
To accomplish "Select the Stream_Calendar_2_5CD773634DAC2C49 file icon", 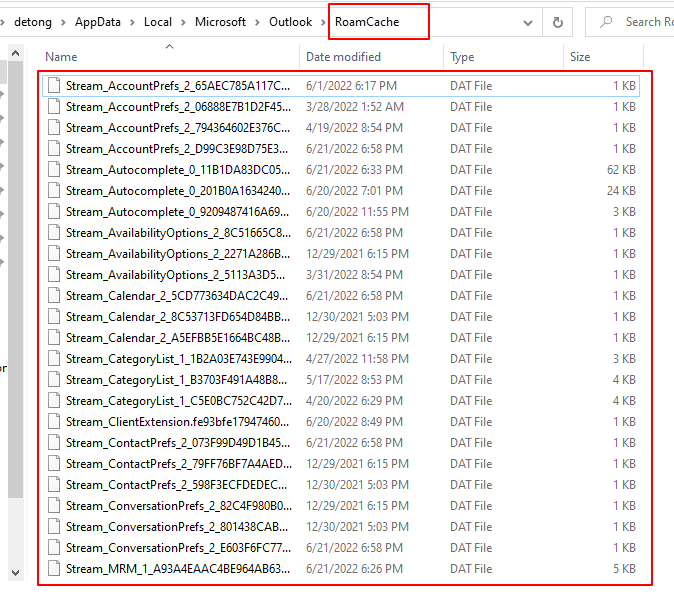I will click(x=54, y=296).
